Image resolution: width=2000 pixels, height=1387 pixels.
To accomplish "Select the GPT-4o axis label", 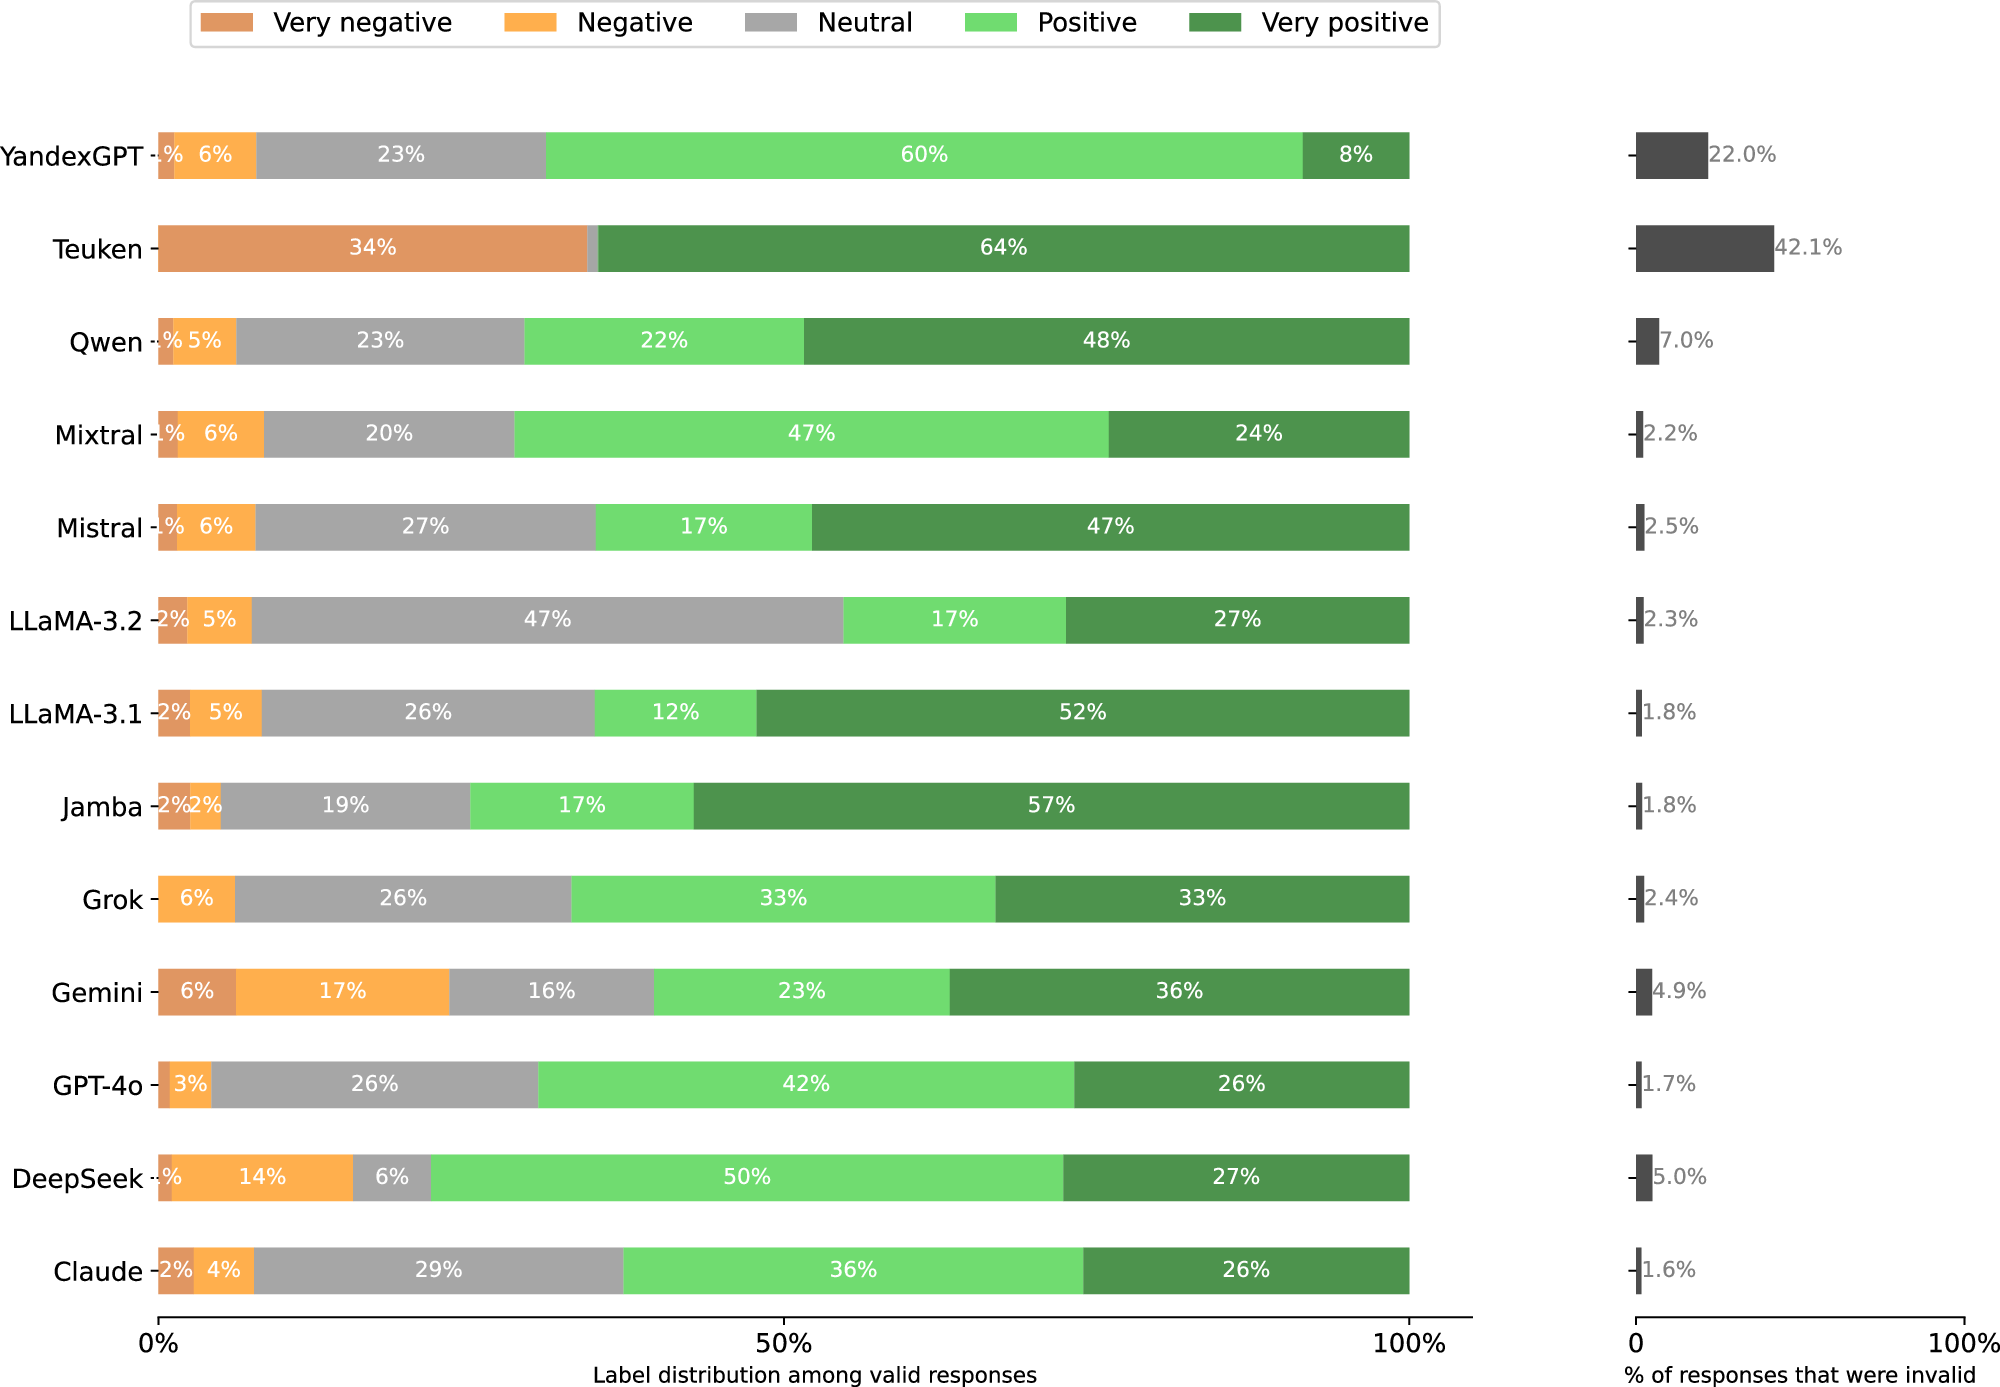I will pyautogui.click(x=98, y=1086).
